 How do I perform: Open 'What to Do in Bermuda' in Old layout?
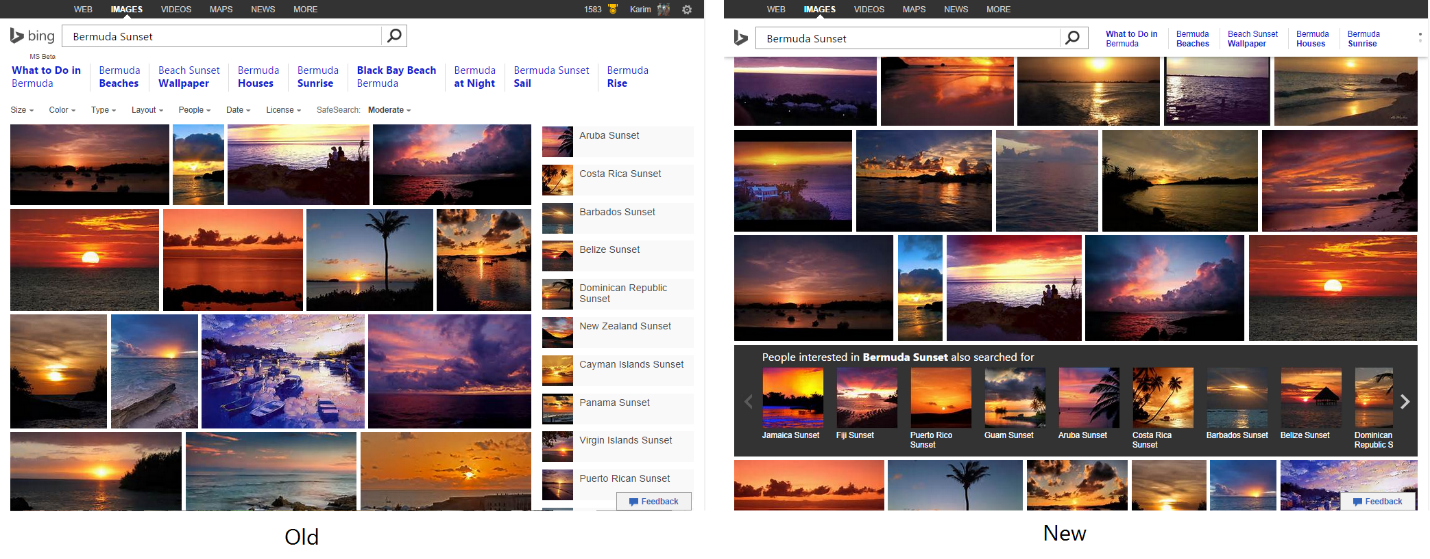coord(46,77)
